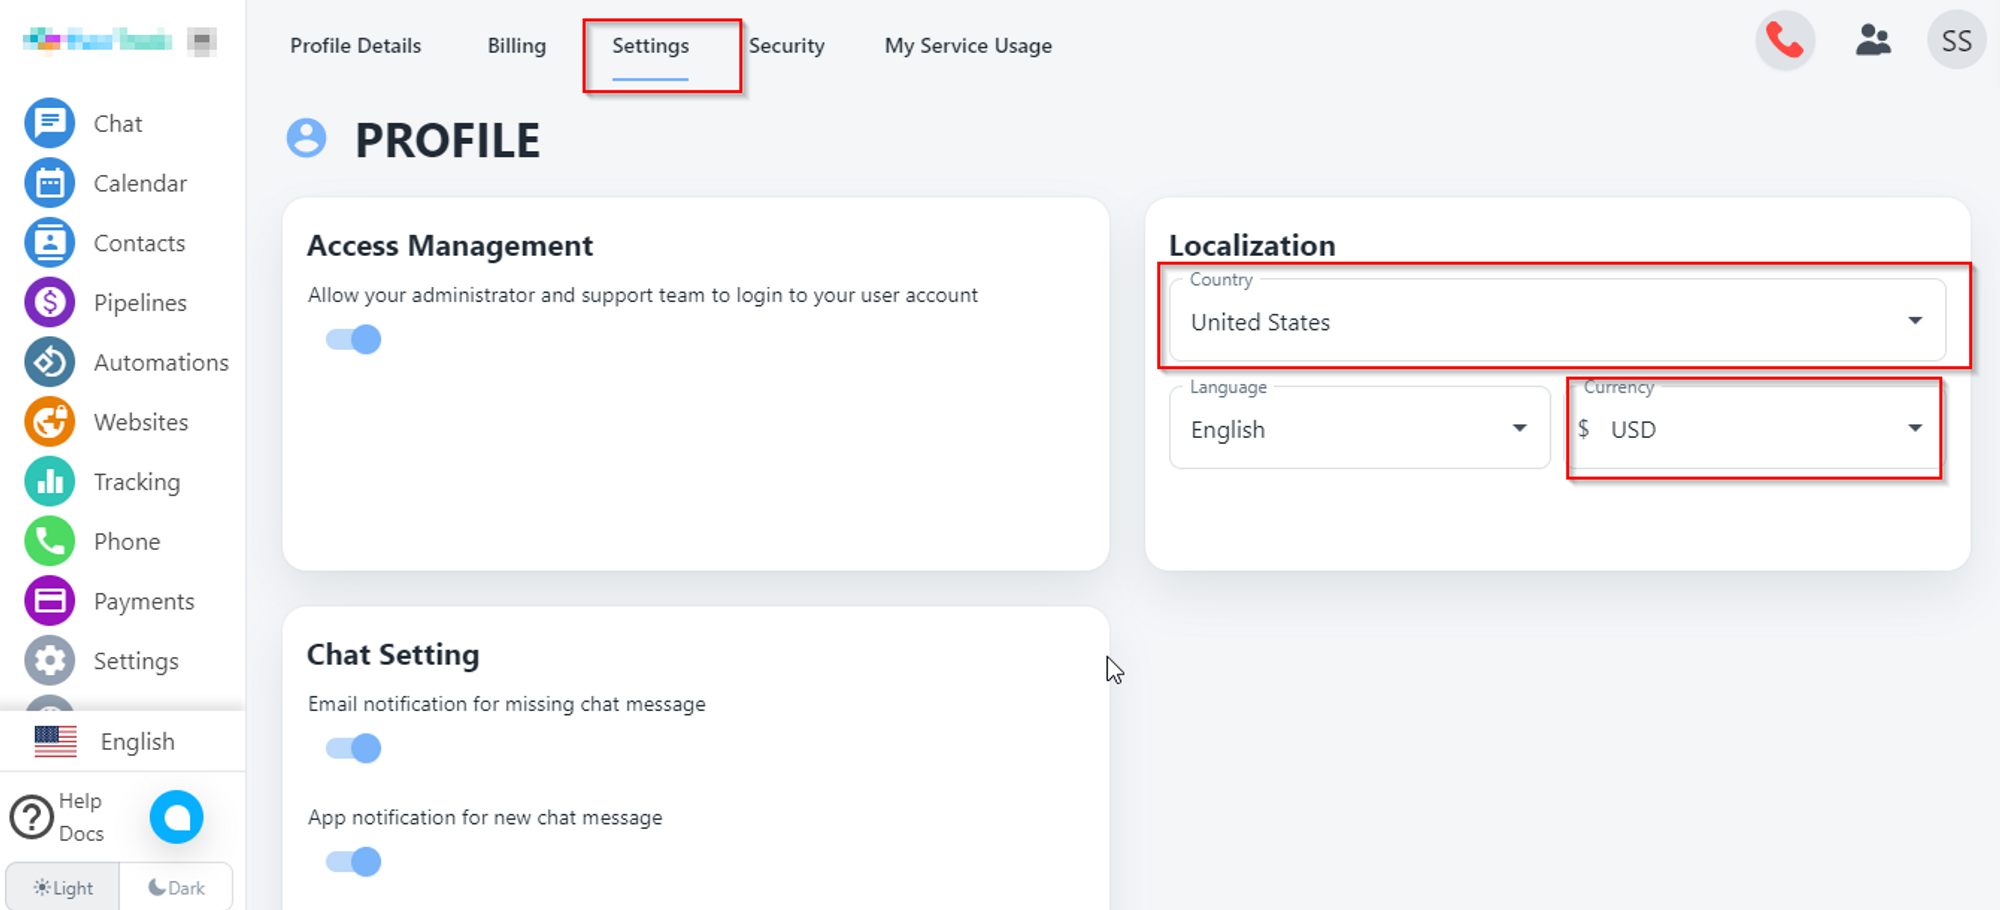Switch to the Billing tab

[x=516, y=46]
